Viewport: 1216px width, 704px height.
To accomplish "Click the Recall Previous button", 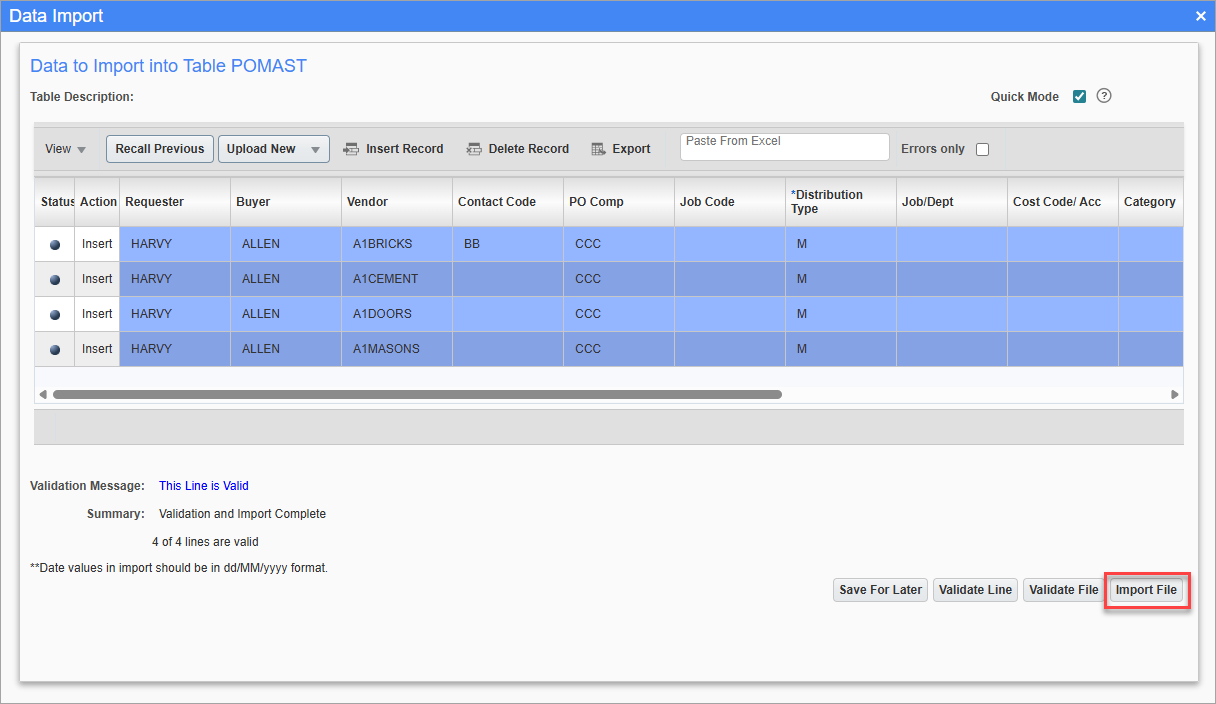I will [159, 148].
